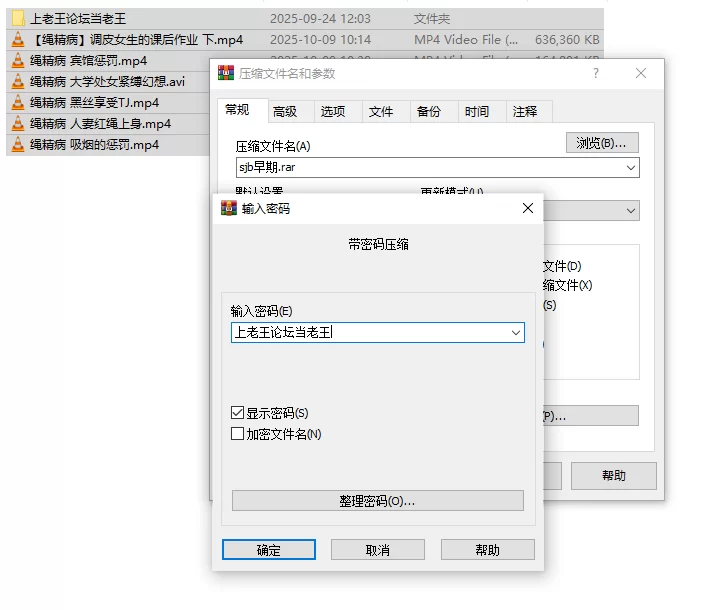Click VLC icon of 调皮女生的课后作业 下.mp4
The image size is (706, 610).
18,40
